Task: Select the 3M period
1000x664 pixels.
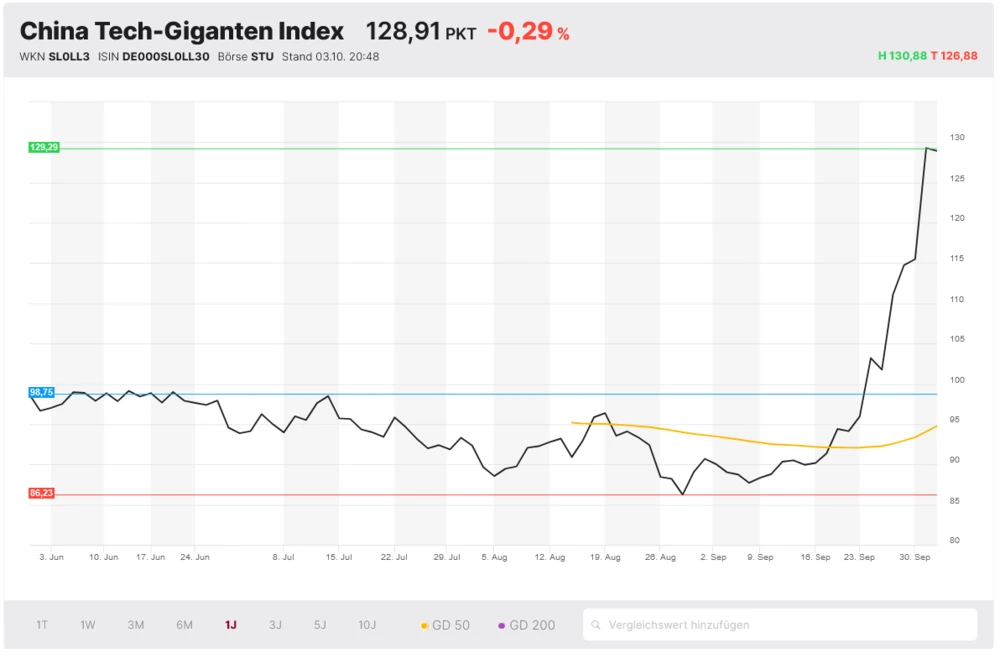Action: [135, 624]
